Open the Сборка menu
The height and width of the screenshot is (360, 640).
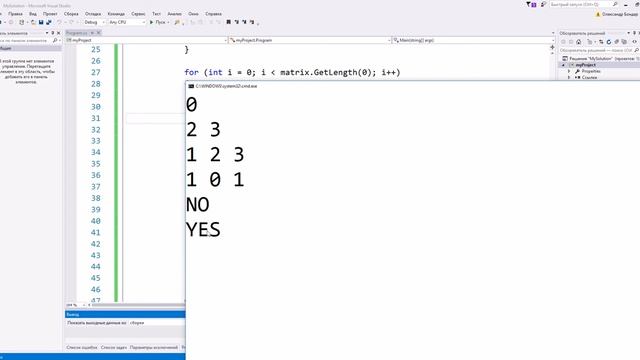click(x=71, y=14)
